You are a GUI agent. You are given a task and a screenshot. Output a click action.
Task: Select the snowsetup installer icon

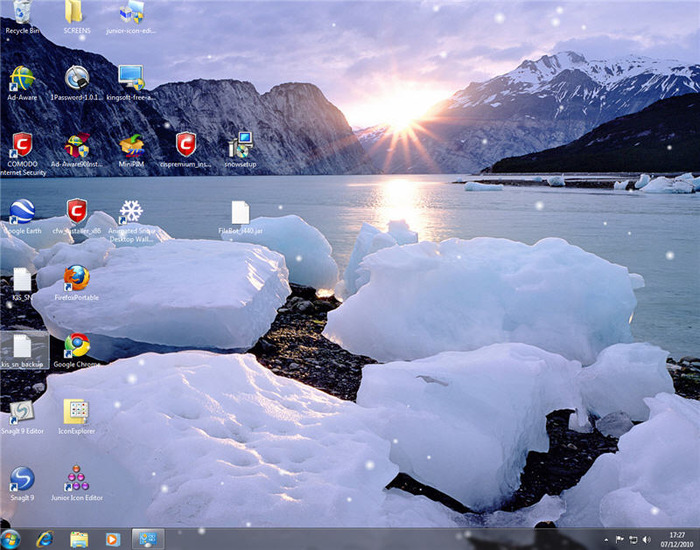240,146
